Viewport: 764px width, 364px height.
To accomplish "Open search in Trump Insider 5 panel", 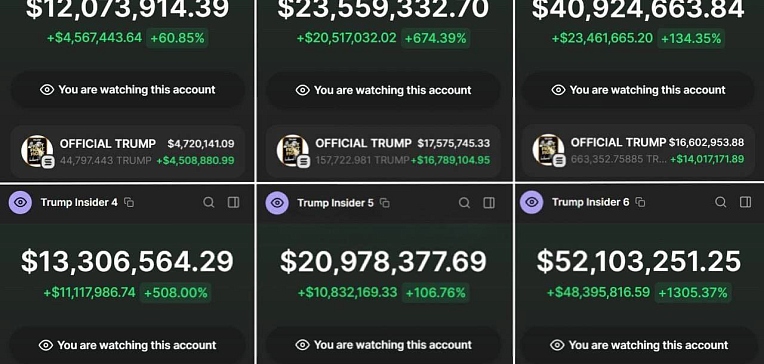I will point(464,203).
